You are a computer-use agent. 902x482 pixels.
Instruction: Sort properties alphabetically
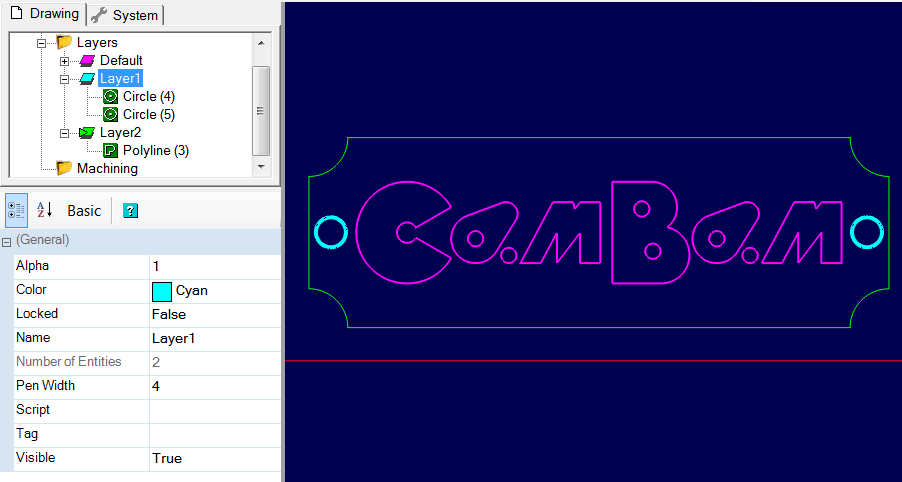pos(44,210)
